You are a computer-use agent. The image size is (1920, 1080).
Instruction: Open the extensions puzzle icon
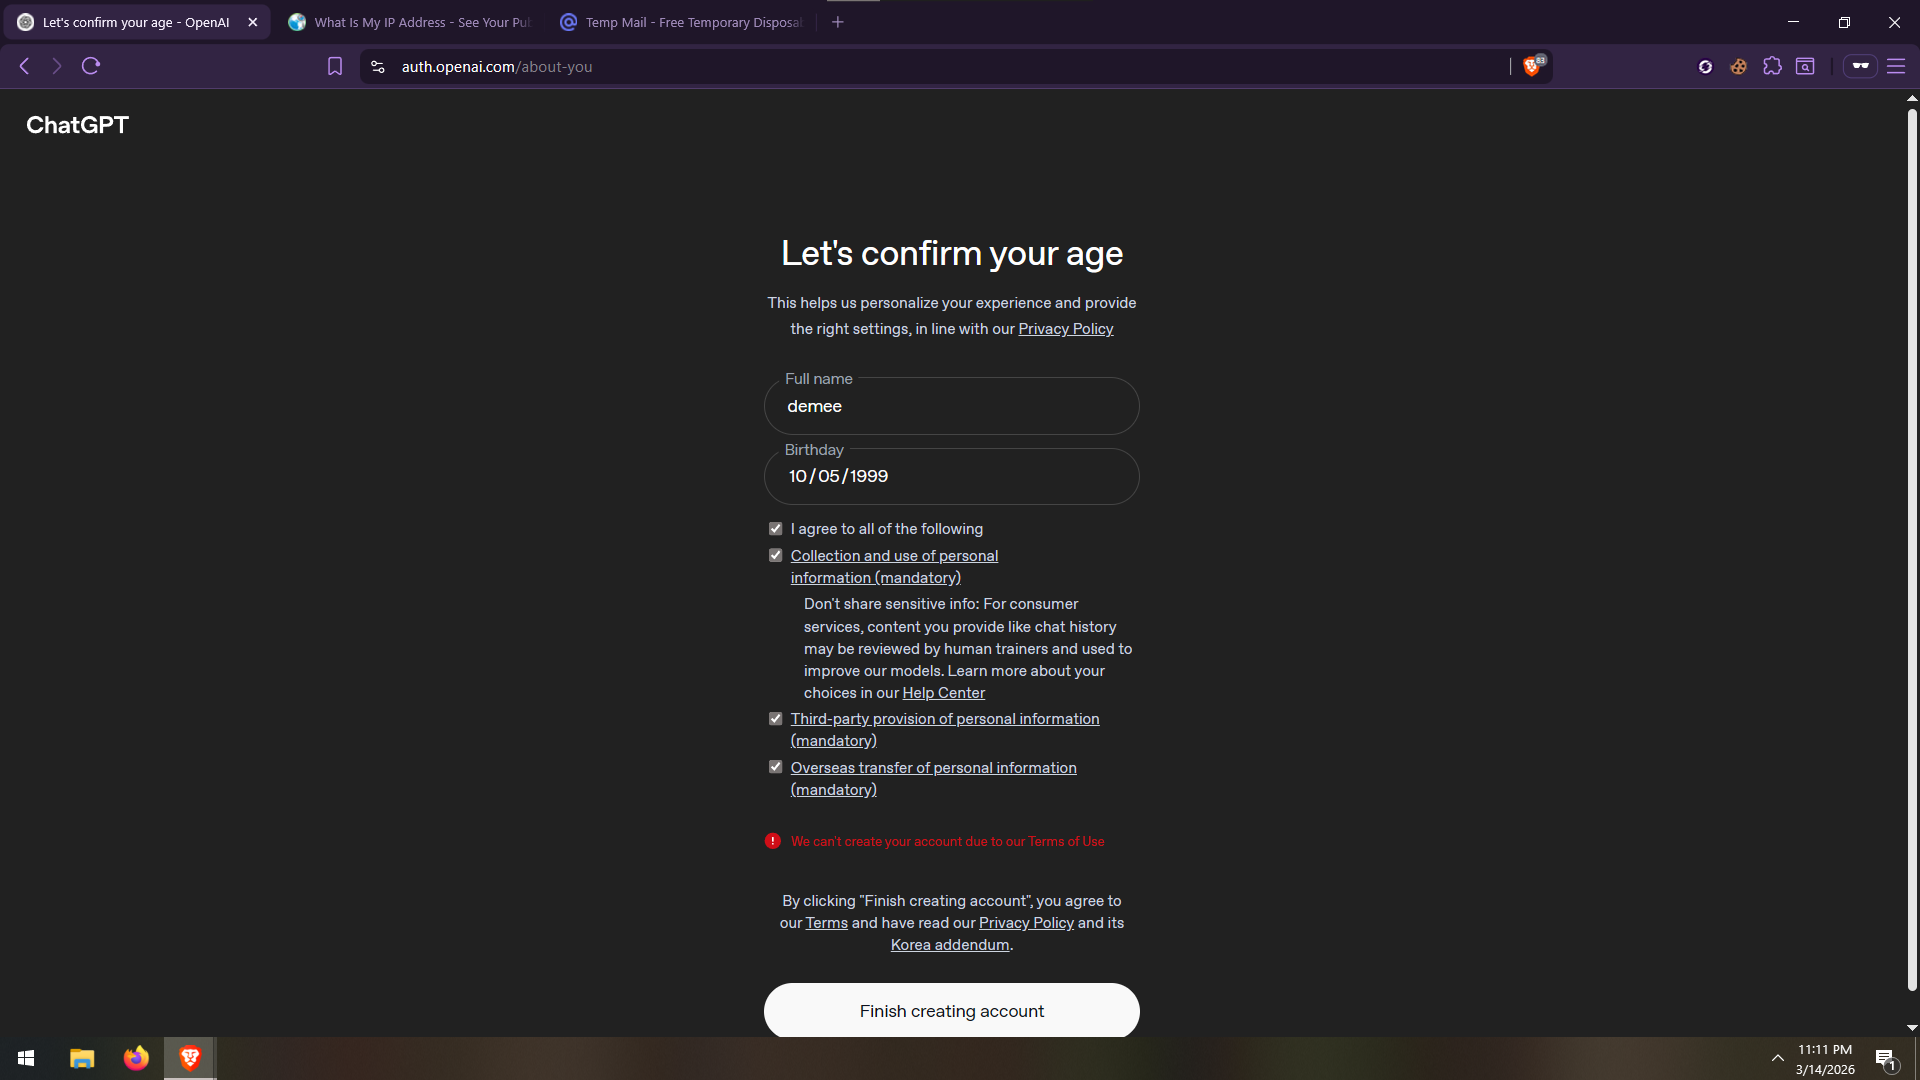[x=1772, y=66]
